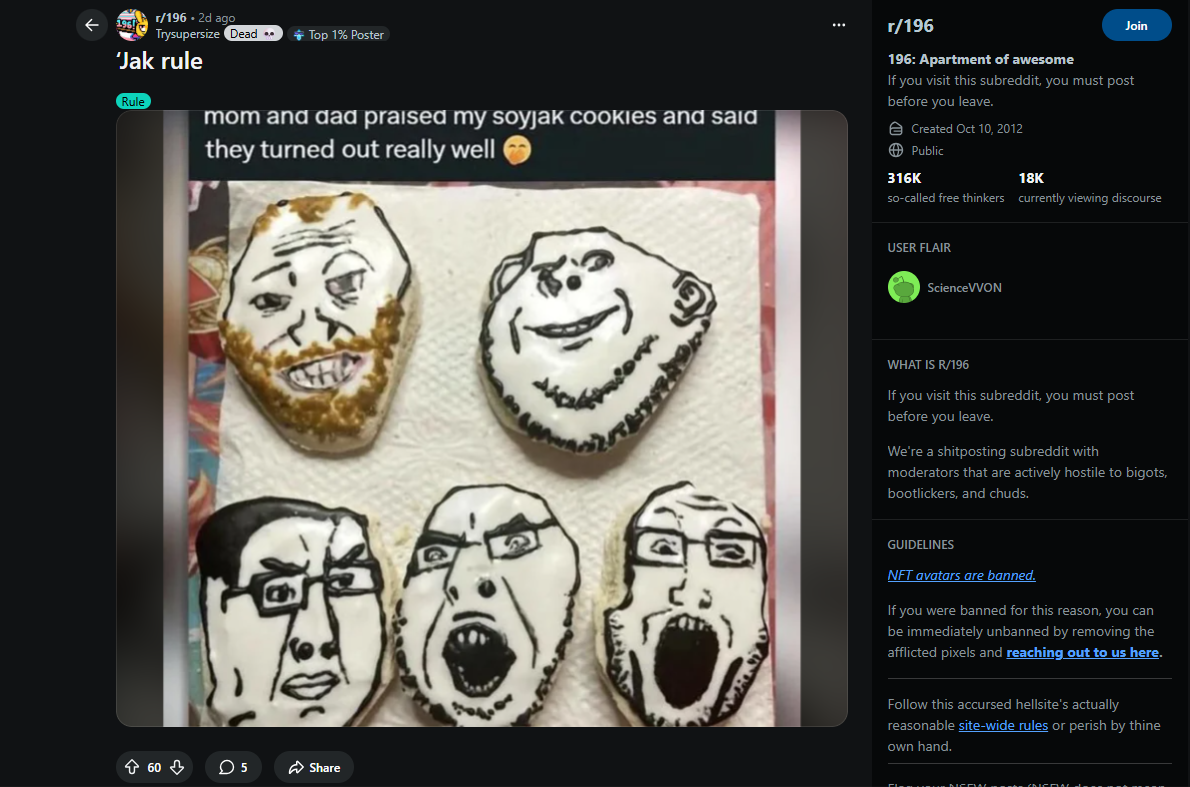
Task: Select the green Rule post flair
Action: pos(133,101)
